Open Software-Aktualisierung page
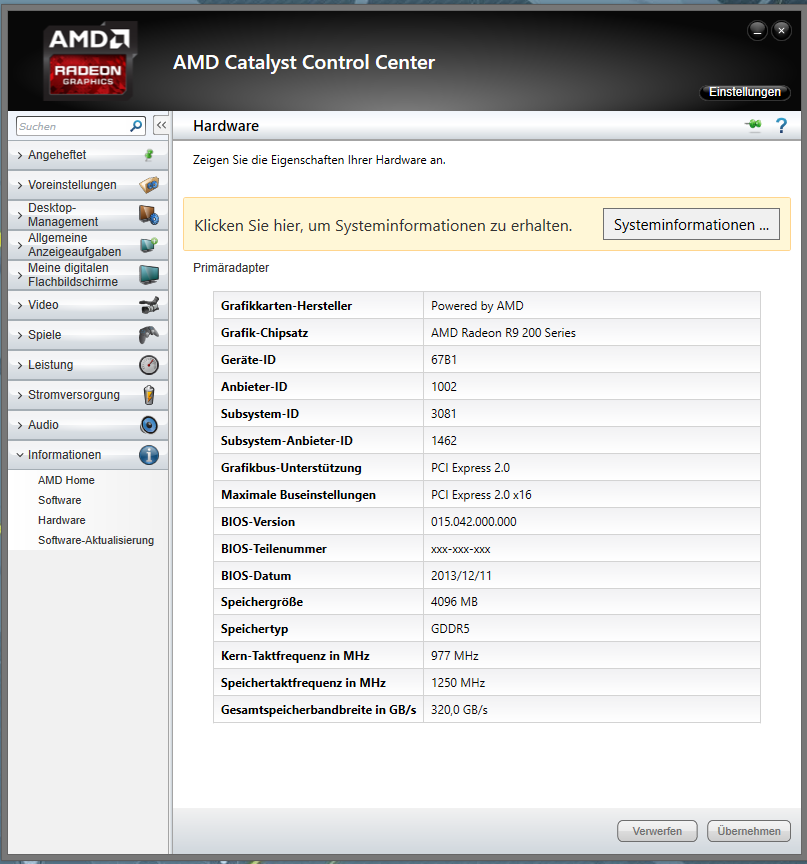807x864 pixels. (x=96, y=540)
